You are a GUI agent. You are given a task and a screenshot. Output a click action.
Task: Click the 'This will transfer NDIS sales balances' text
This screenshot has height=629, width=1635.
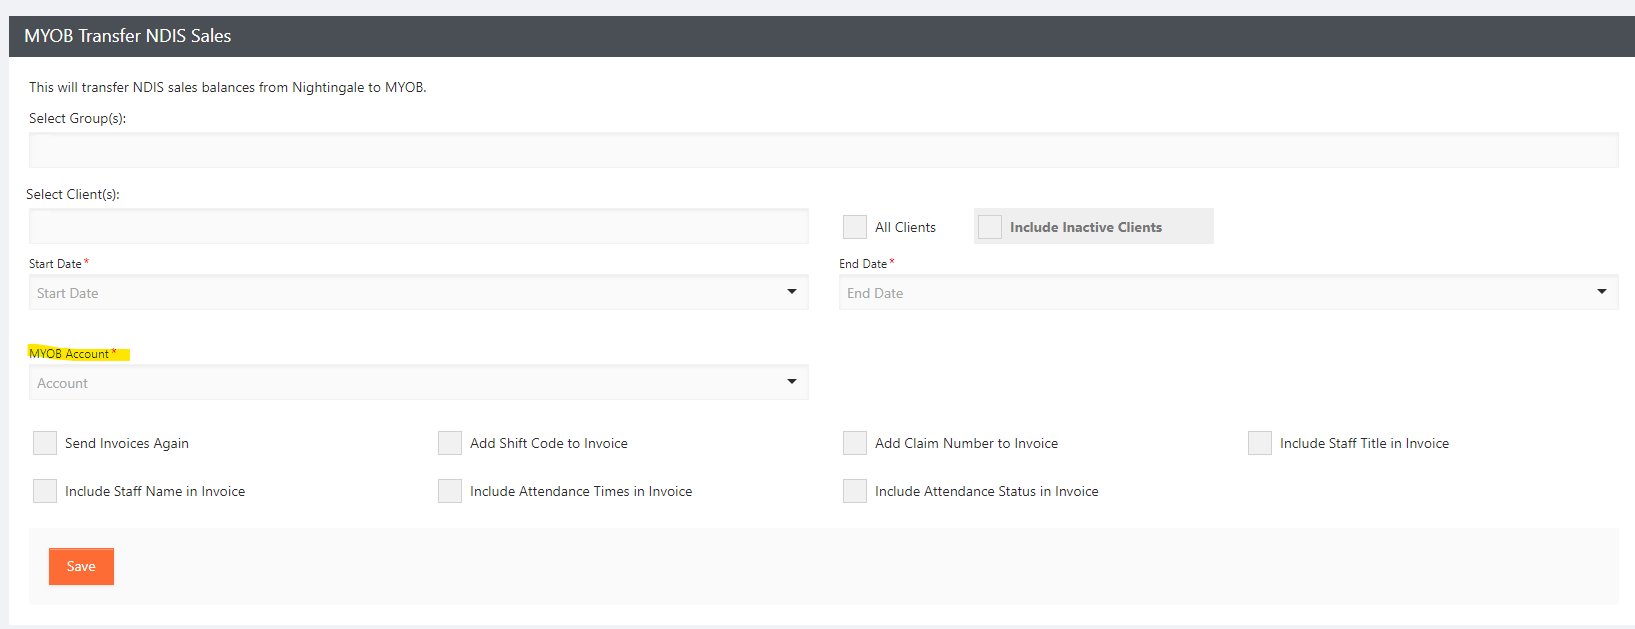coord(228,87)
